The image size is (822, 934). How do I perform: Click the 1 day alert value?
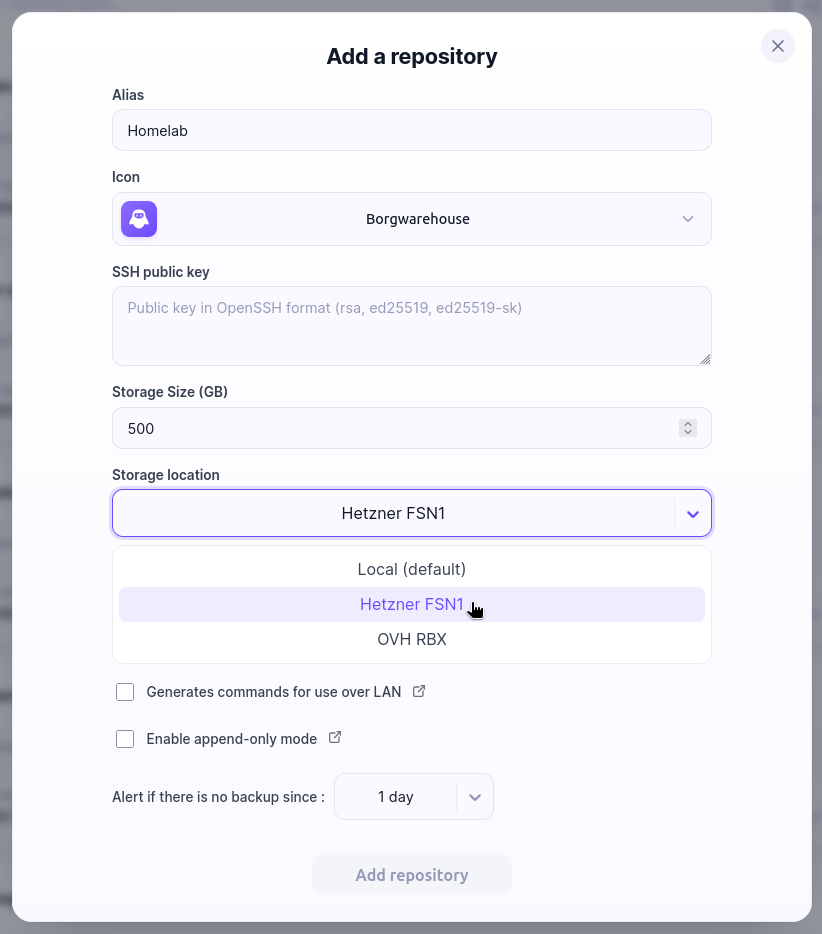pos(396,797)
